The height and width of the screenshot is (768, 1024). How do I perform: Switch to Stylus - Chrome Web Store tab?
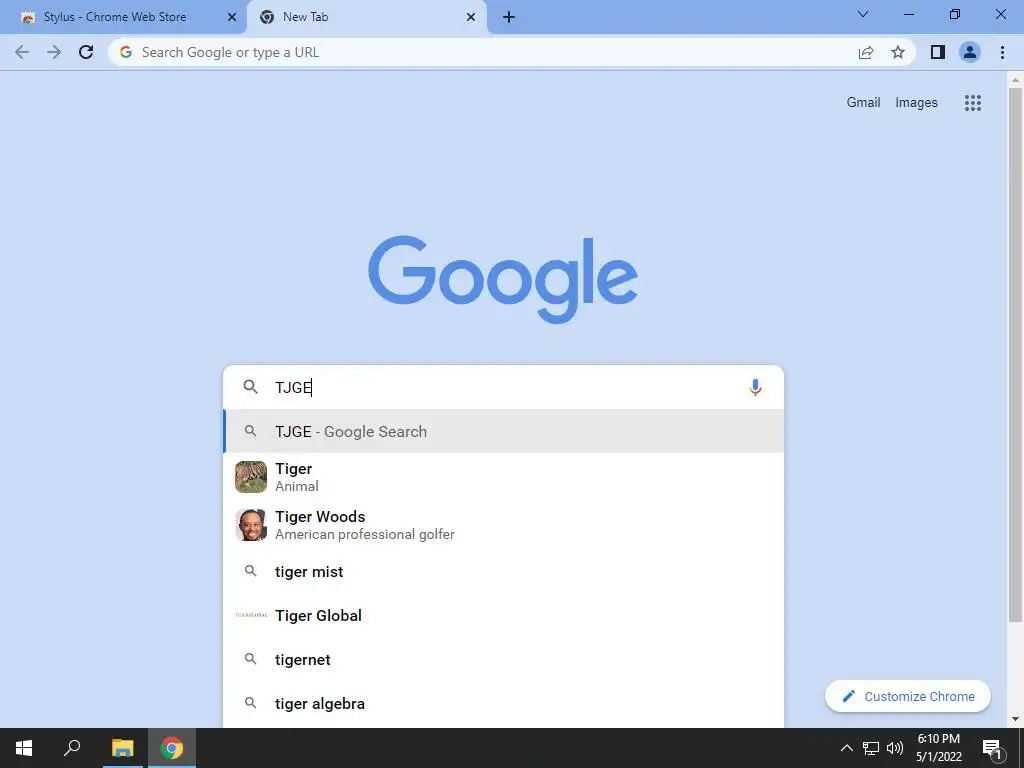[123, 17]
